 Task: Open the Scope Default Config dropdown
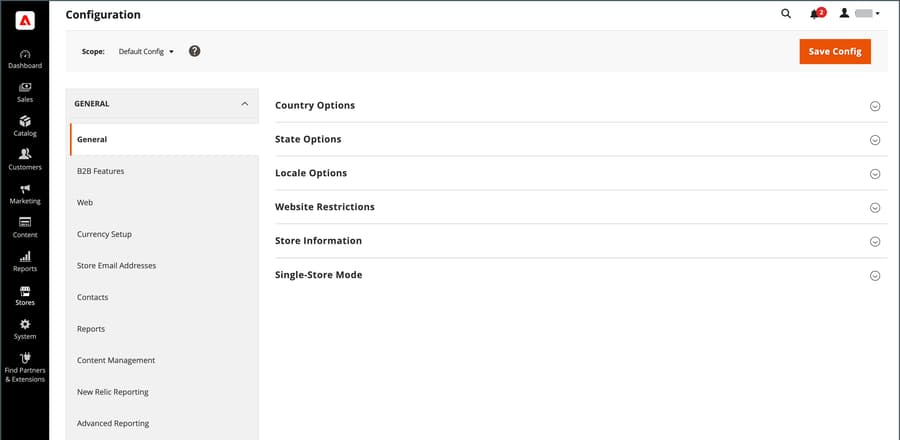pyautogui.click(x=146, y=51)
